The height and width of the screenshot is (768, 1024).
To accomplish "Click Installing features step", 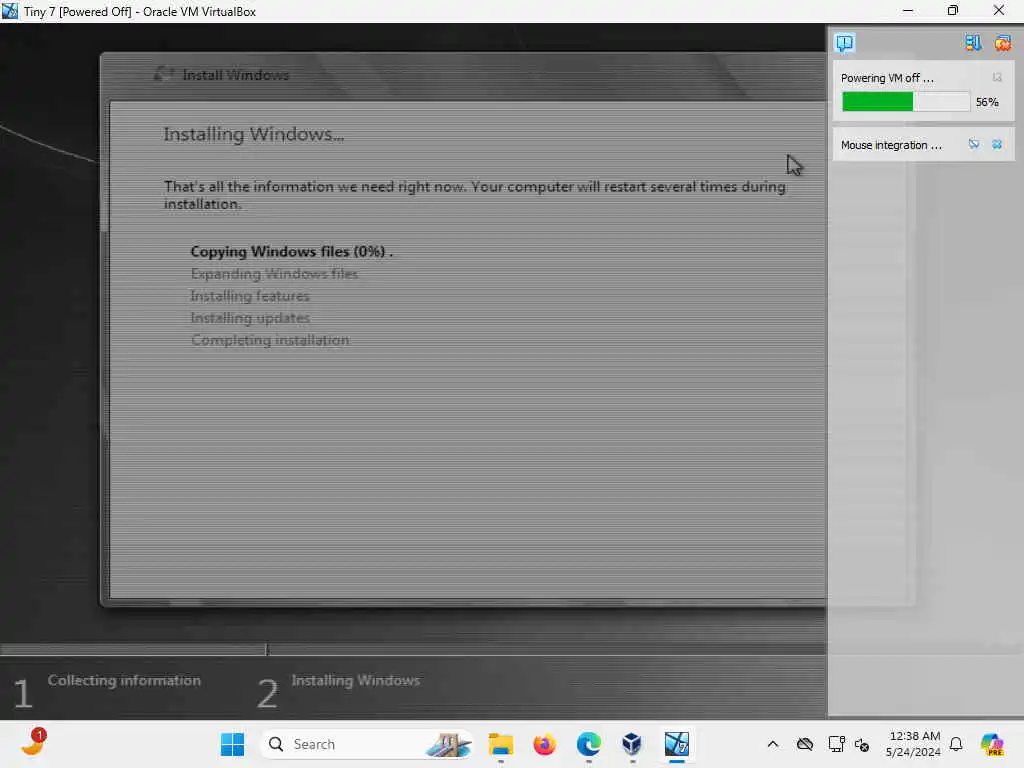I will pos(250,296).
